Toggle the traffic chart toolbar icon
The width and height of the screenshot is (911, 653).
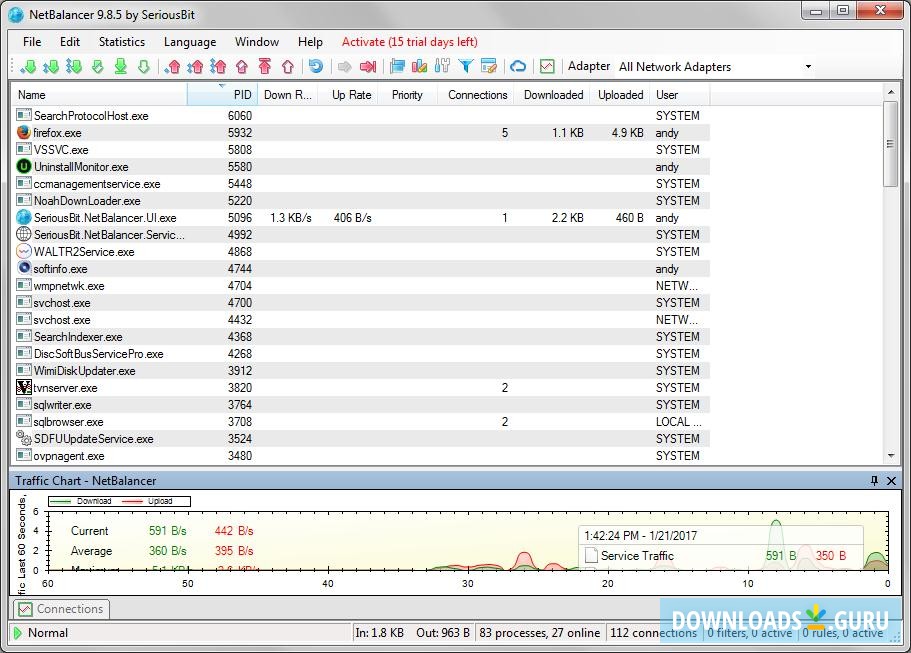547,66
